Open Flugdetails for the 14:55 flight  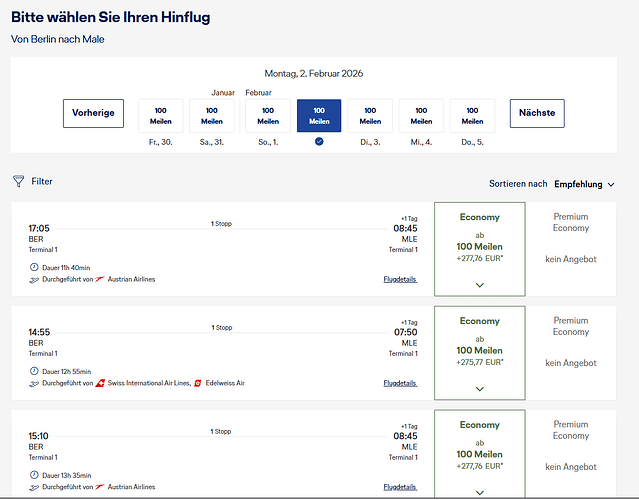[x=400, y=383]
